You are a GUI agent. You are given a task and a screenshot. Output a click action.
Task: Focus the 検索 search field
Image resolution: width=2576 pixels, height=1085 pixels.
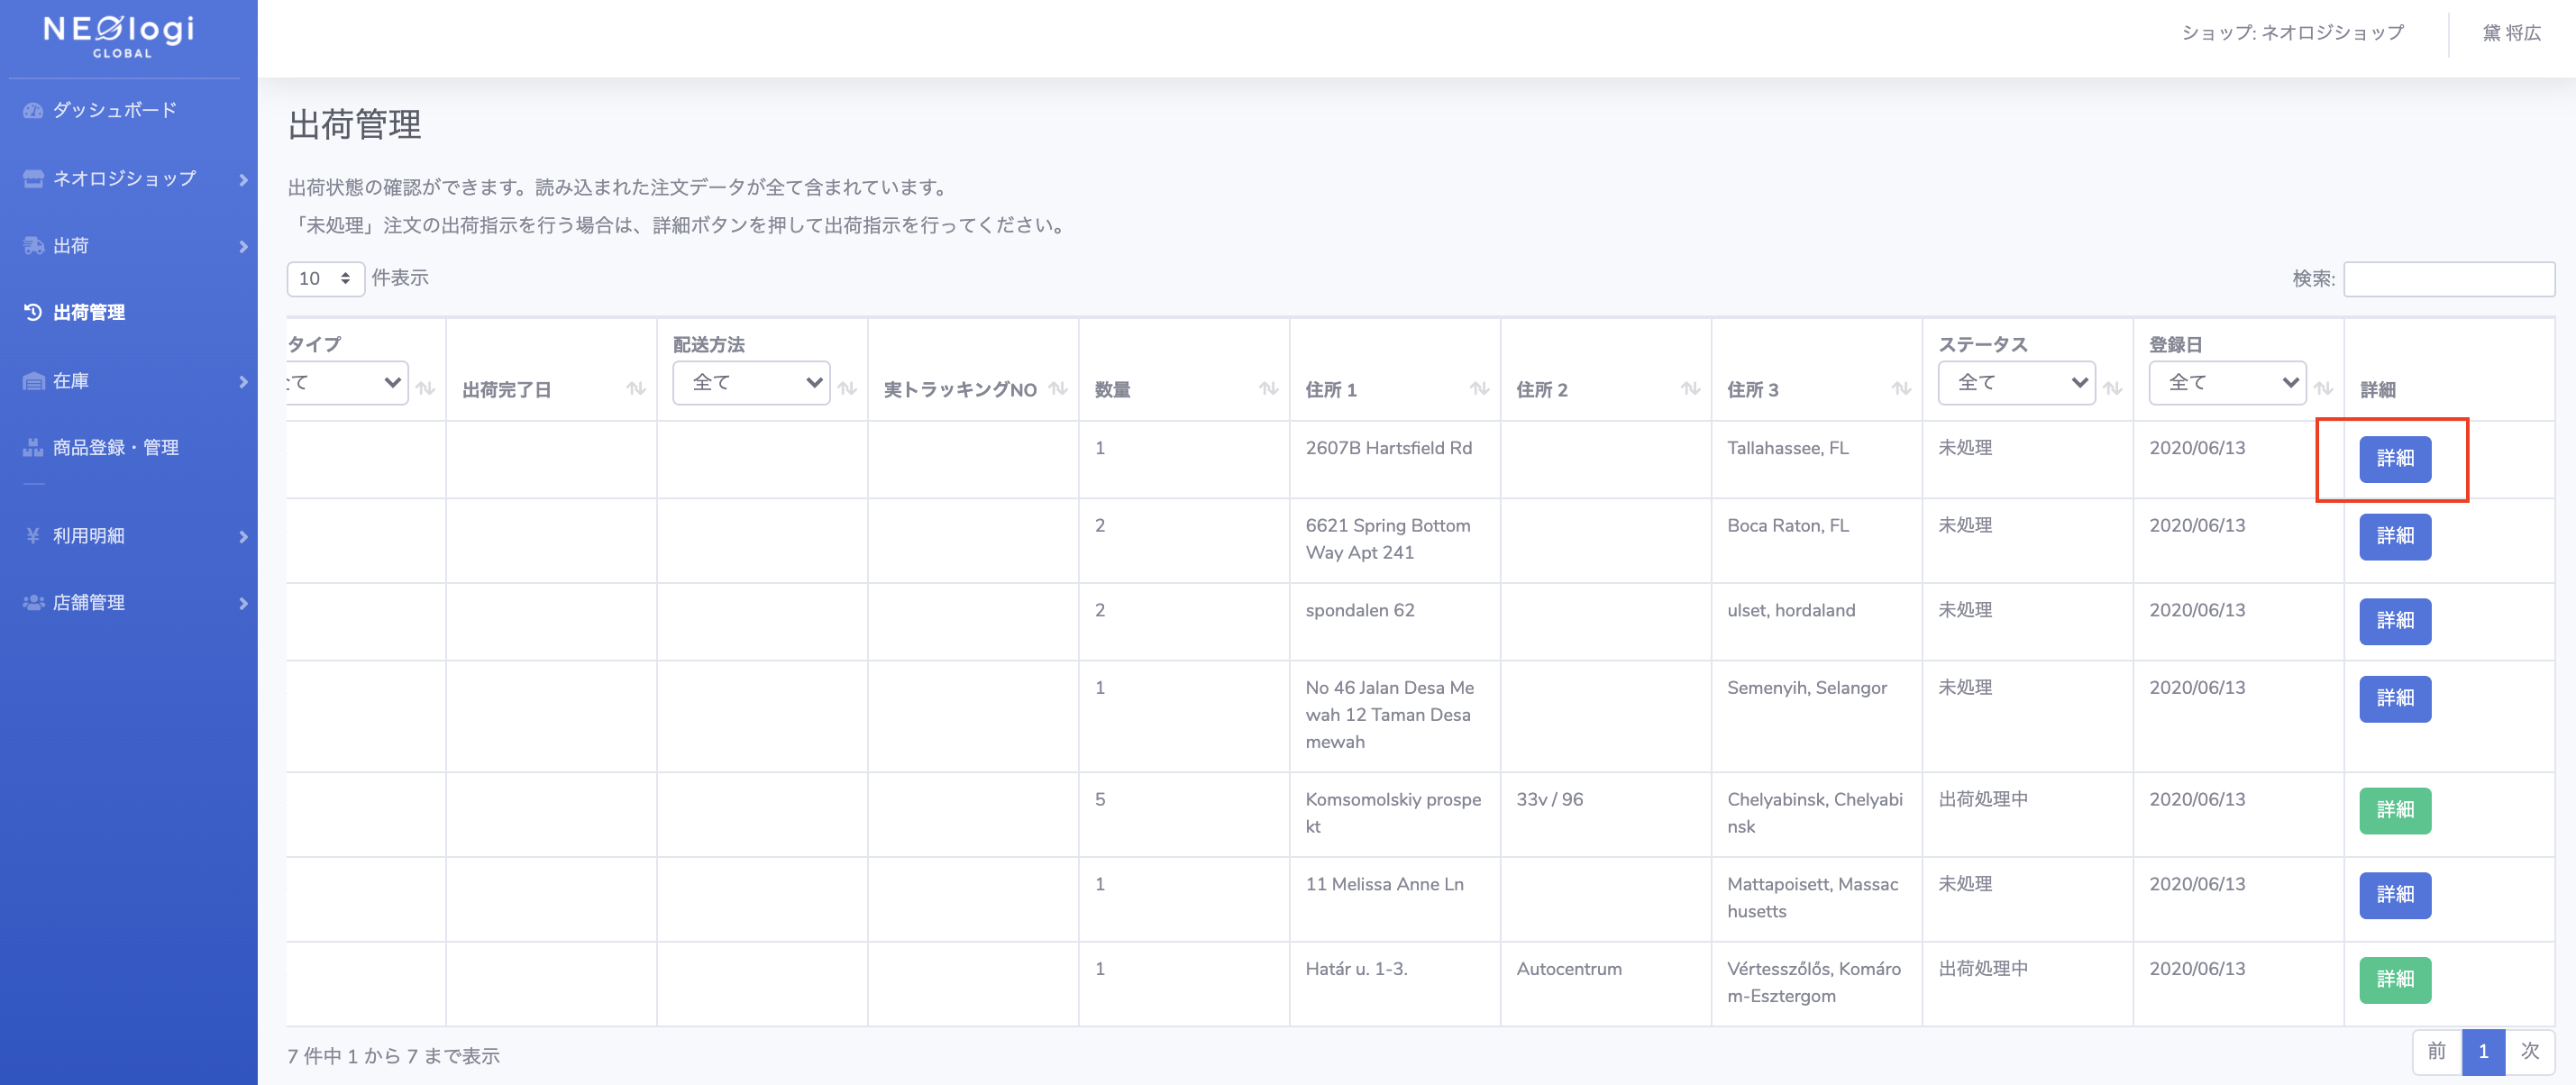click(2448, 279)
